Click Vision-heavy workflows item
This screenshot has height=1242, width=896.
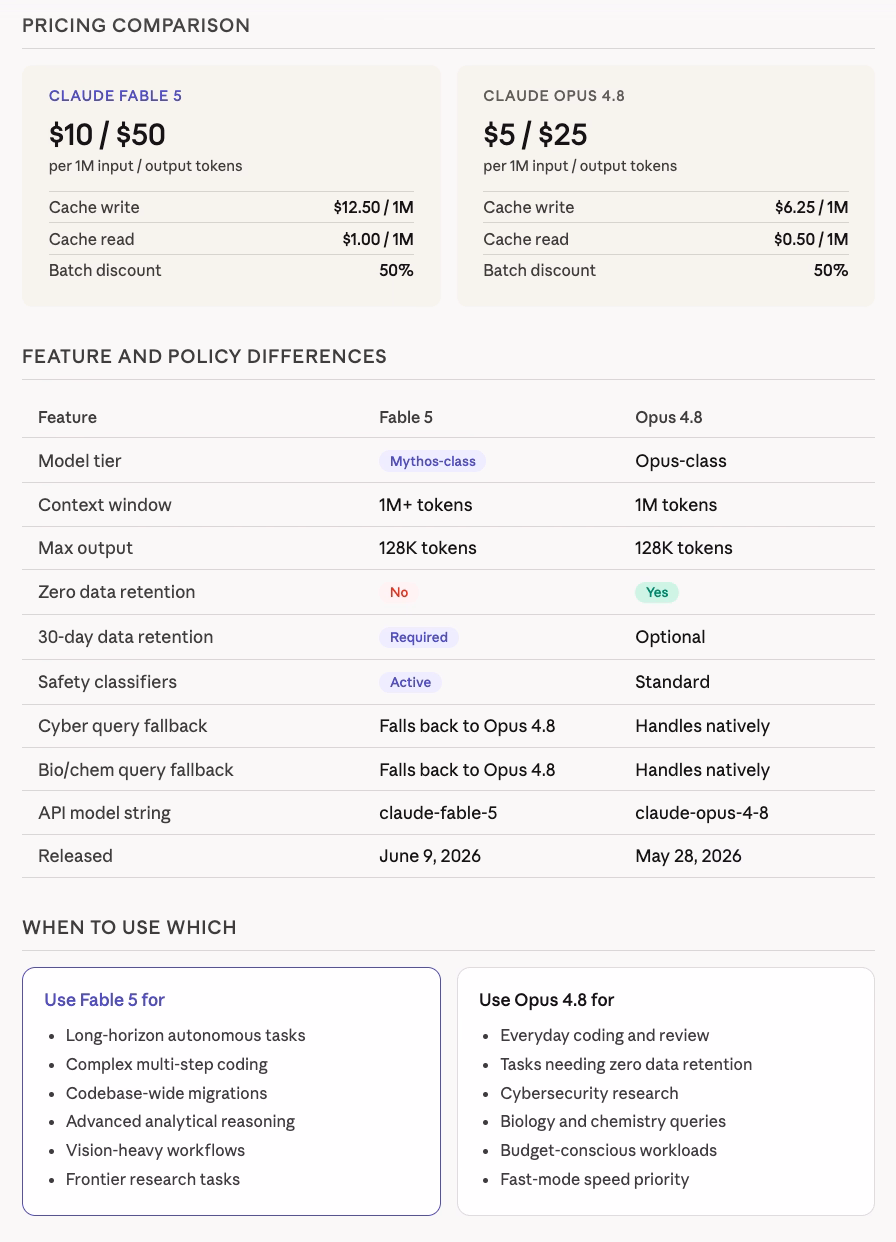coord(155,1151)
